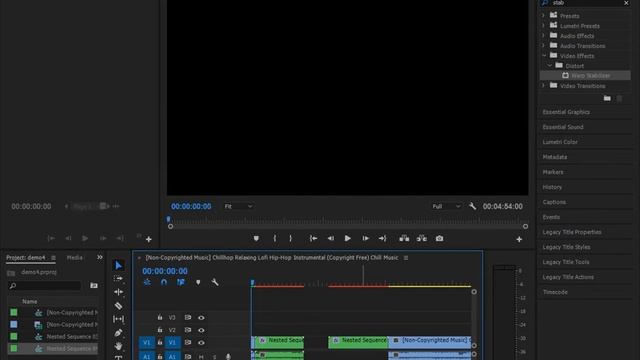The image size is (640, 360).
Task: Collapse the Video Effects folder
Action: (x=544, y=56)
